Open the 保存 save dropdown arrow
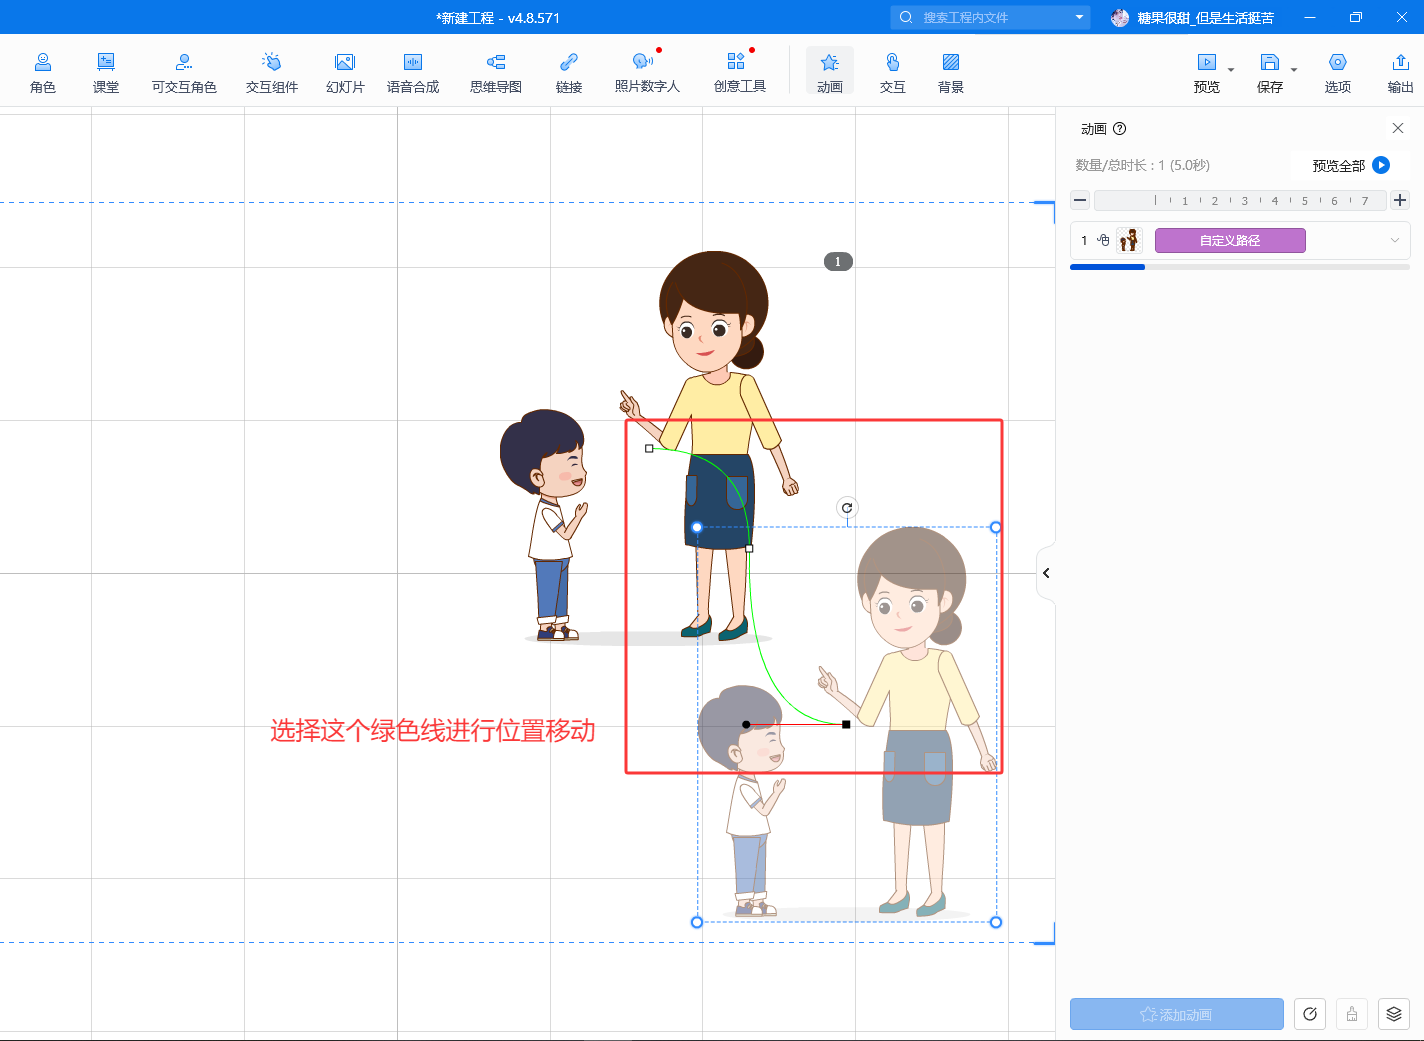The image size is (1424, 1041). click(x=1294, y=70)
